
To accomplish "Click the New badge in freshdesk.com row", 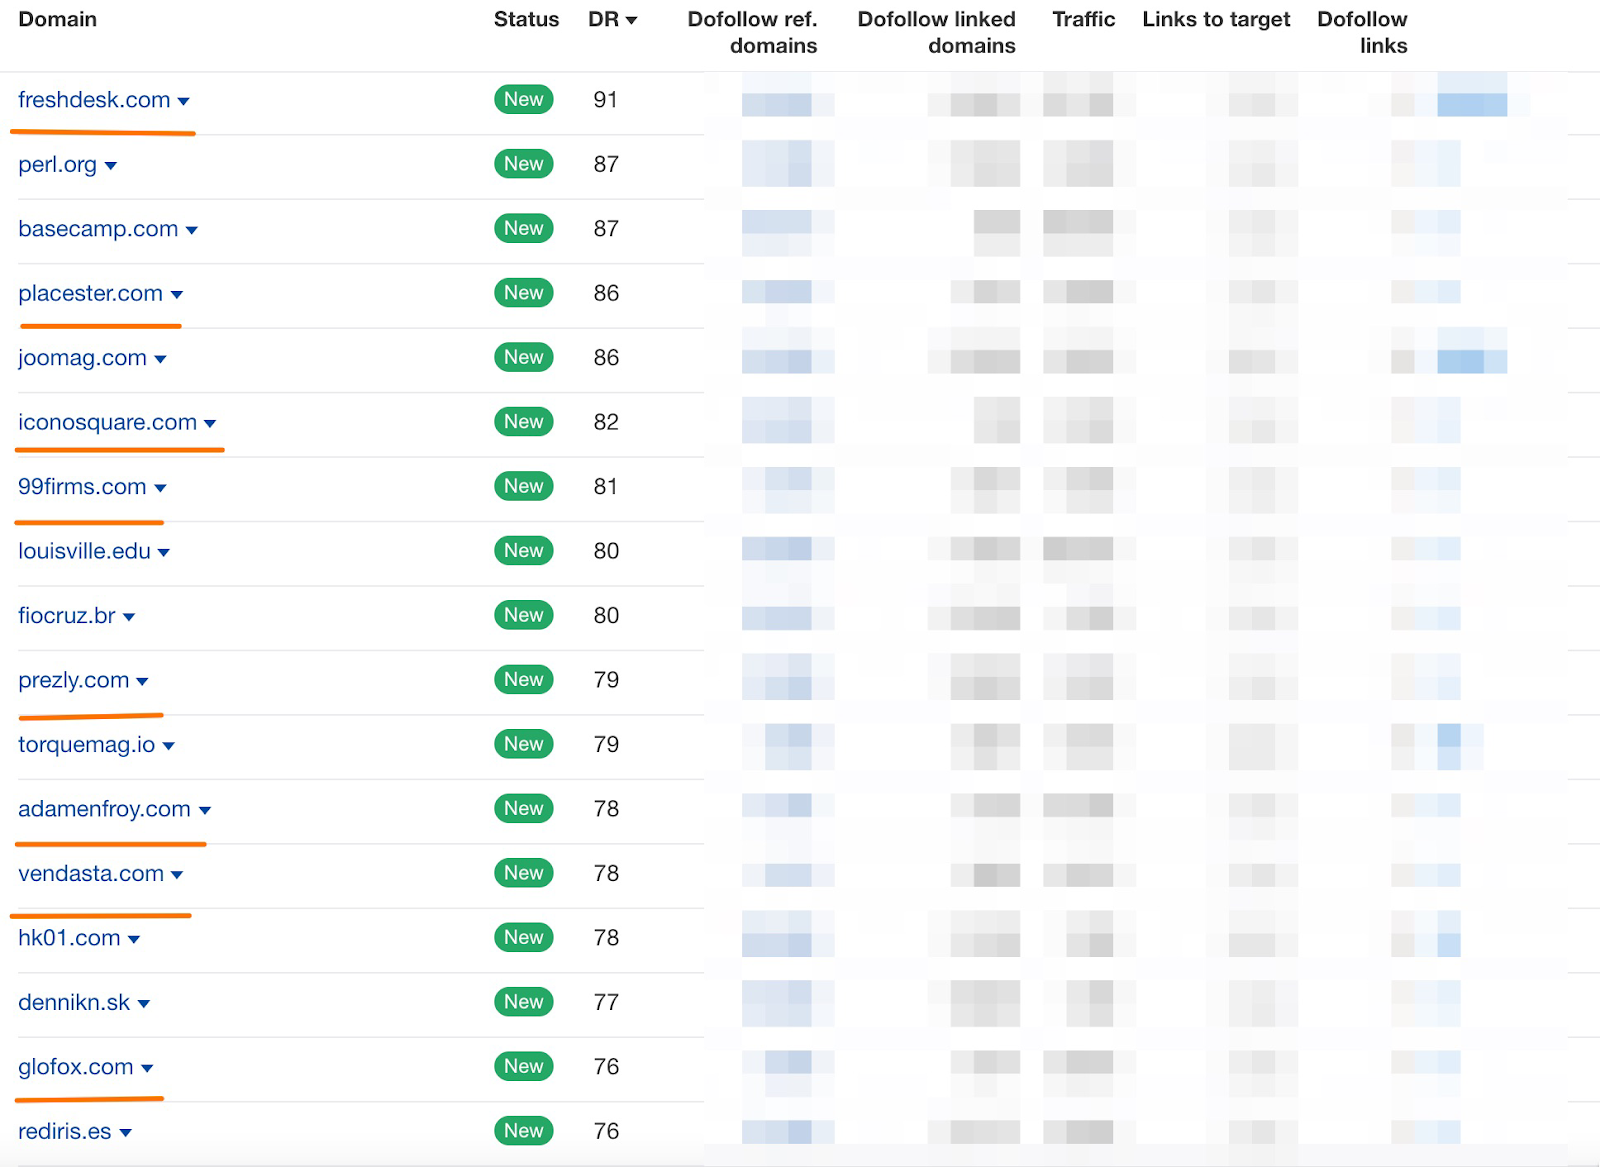I will 524,100.
